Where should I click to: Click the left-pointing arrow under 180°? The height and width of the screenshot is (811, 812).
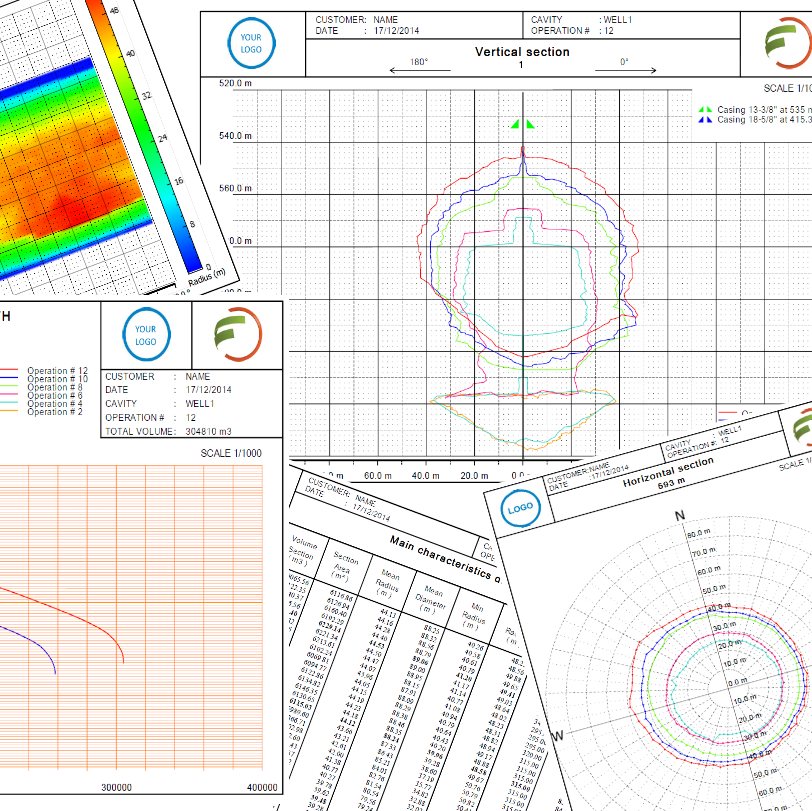[x=420, y=70]
